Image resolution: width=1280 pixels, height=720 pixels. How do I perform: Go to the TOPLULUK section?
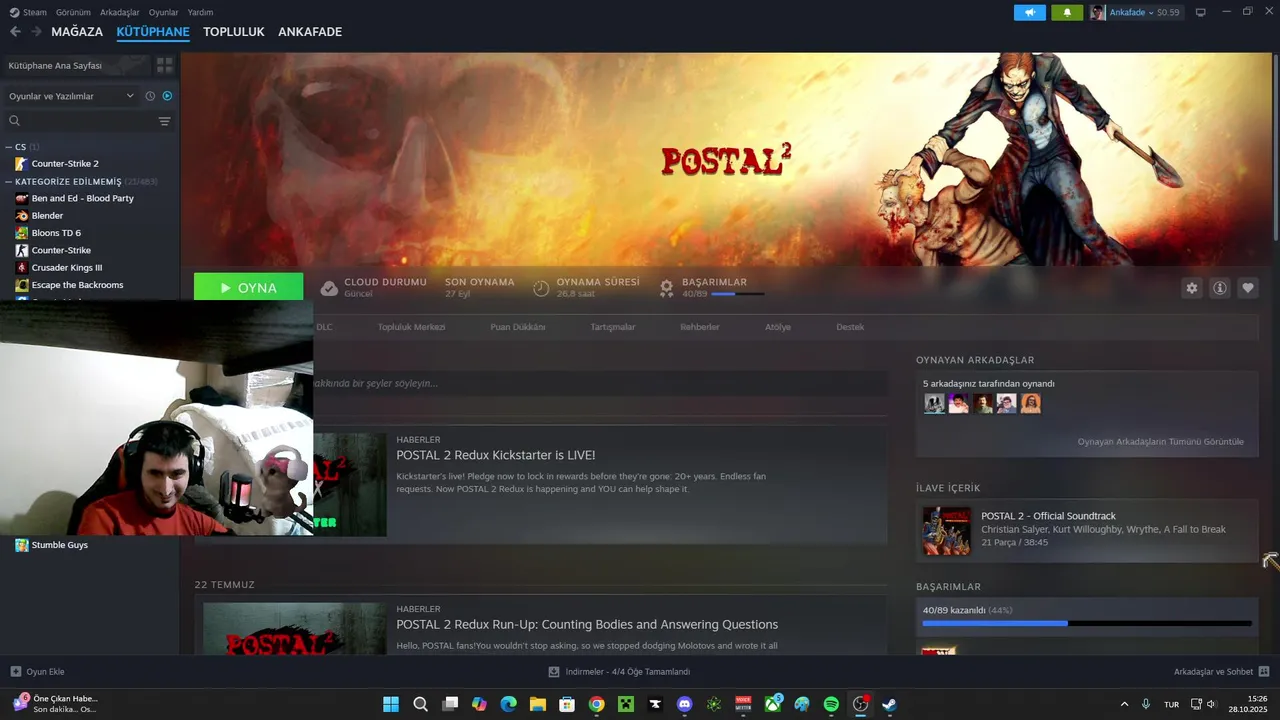point(234,32)
